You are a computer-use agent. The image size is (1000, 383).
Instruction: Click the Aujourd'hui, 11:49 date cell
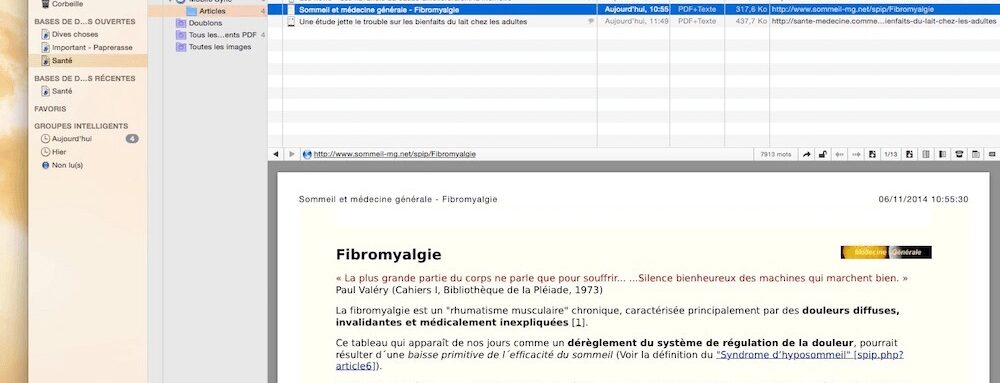coord(636,21)
